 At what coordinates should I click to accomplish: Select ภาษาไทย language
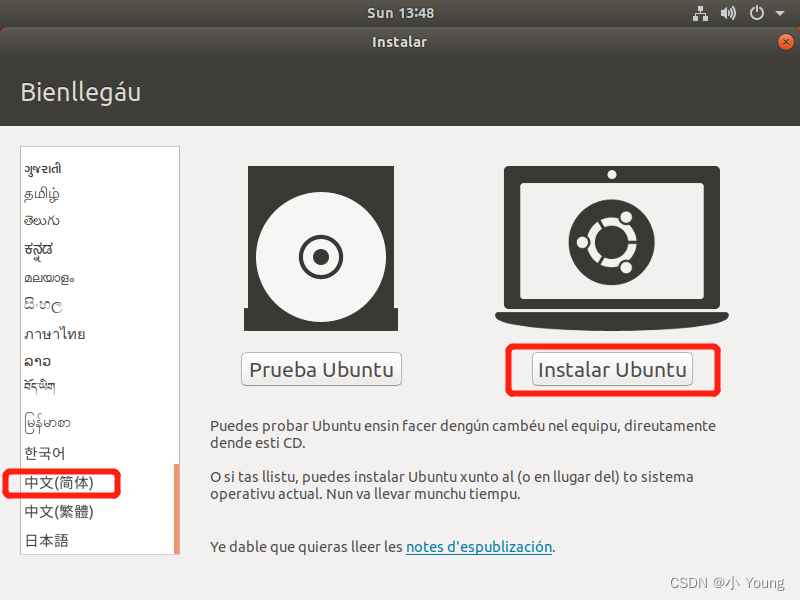55,334
